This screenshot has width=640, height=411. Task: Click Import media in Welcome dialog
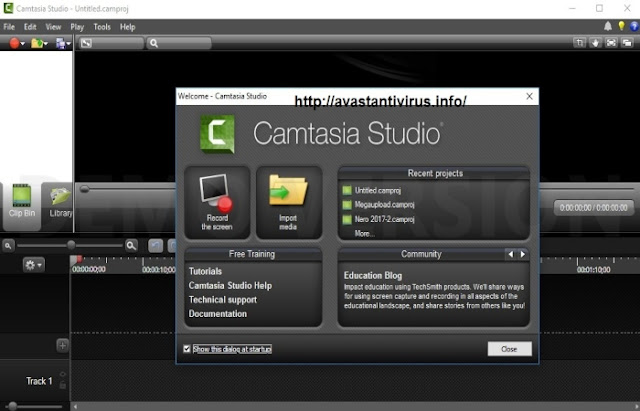289,202
